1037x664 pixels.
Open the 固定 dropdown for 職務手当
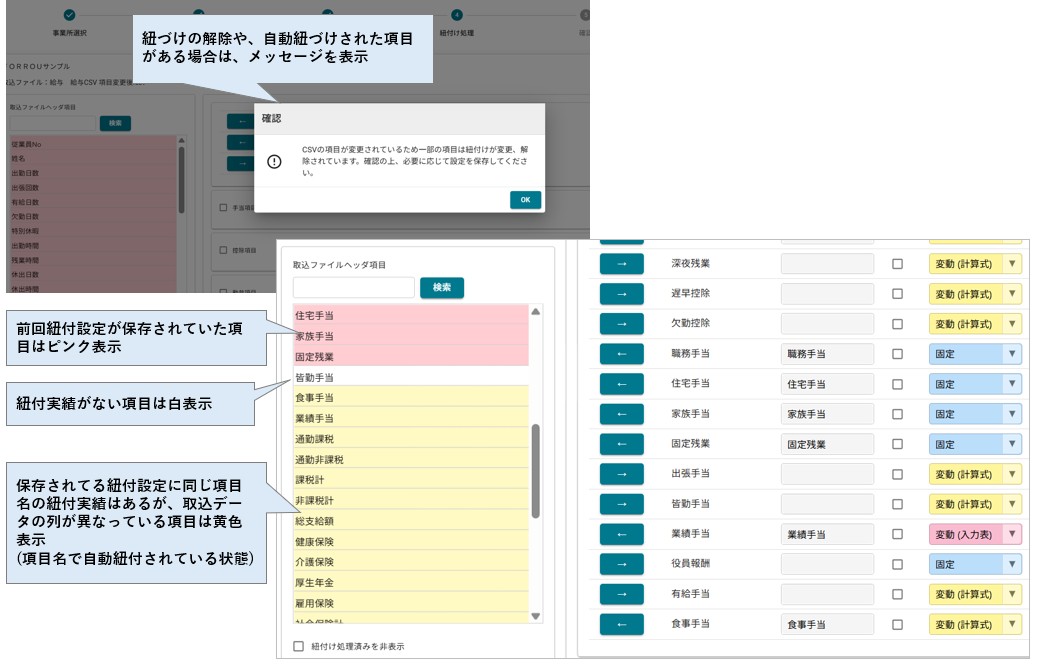coord(975,354)
